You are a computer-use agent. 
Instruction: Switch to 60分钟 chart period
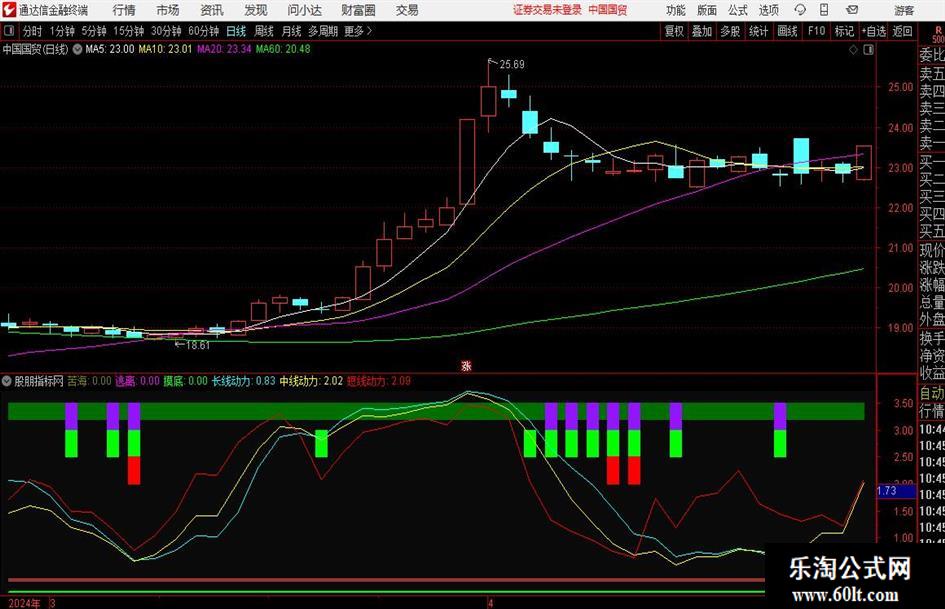click(204, 31)
